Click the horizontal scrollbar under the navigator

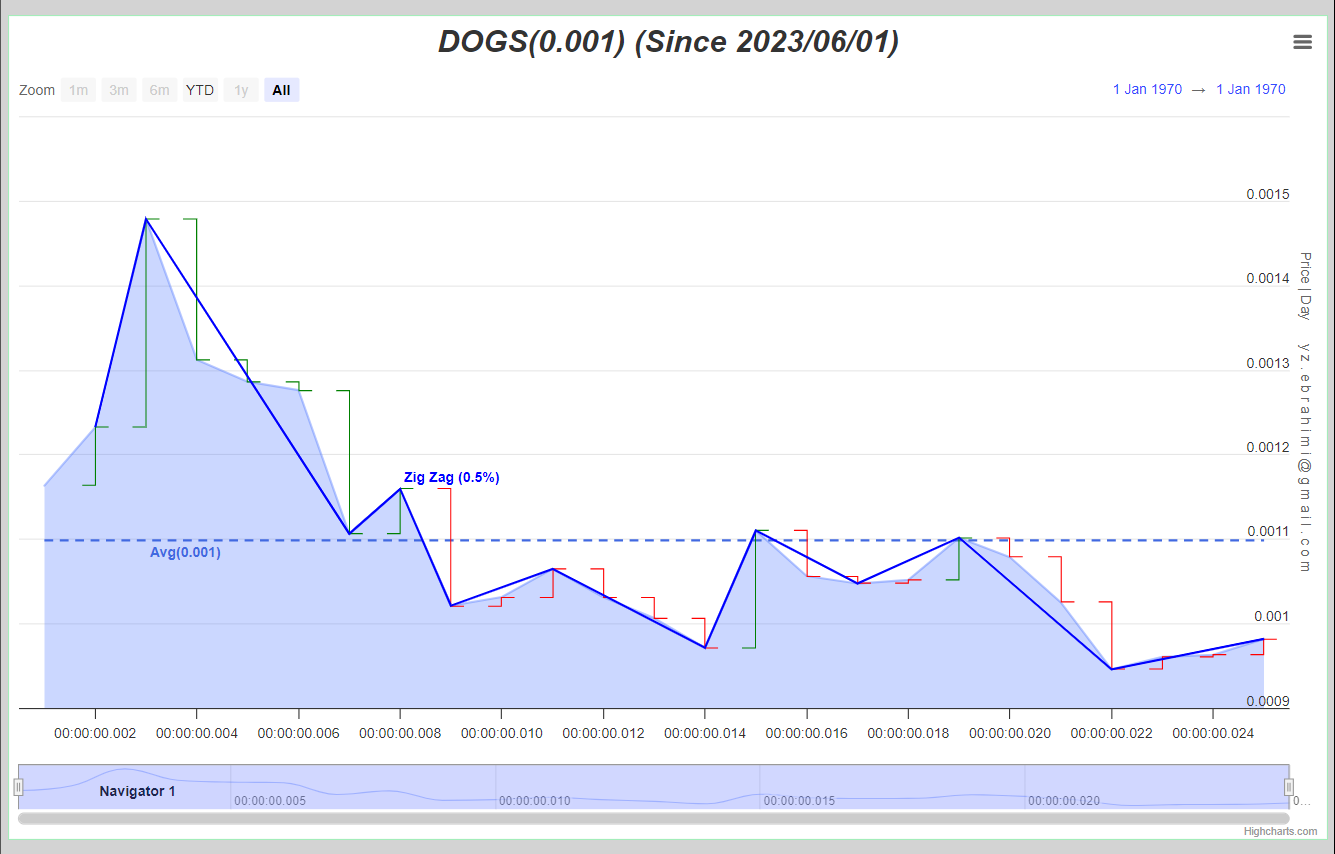(x=654, y=818)
